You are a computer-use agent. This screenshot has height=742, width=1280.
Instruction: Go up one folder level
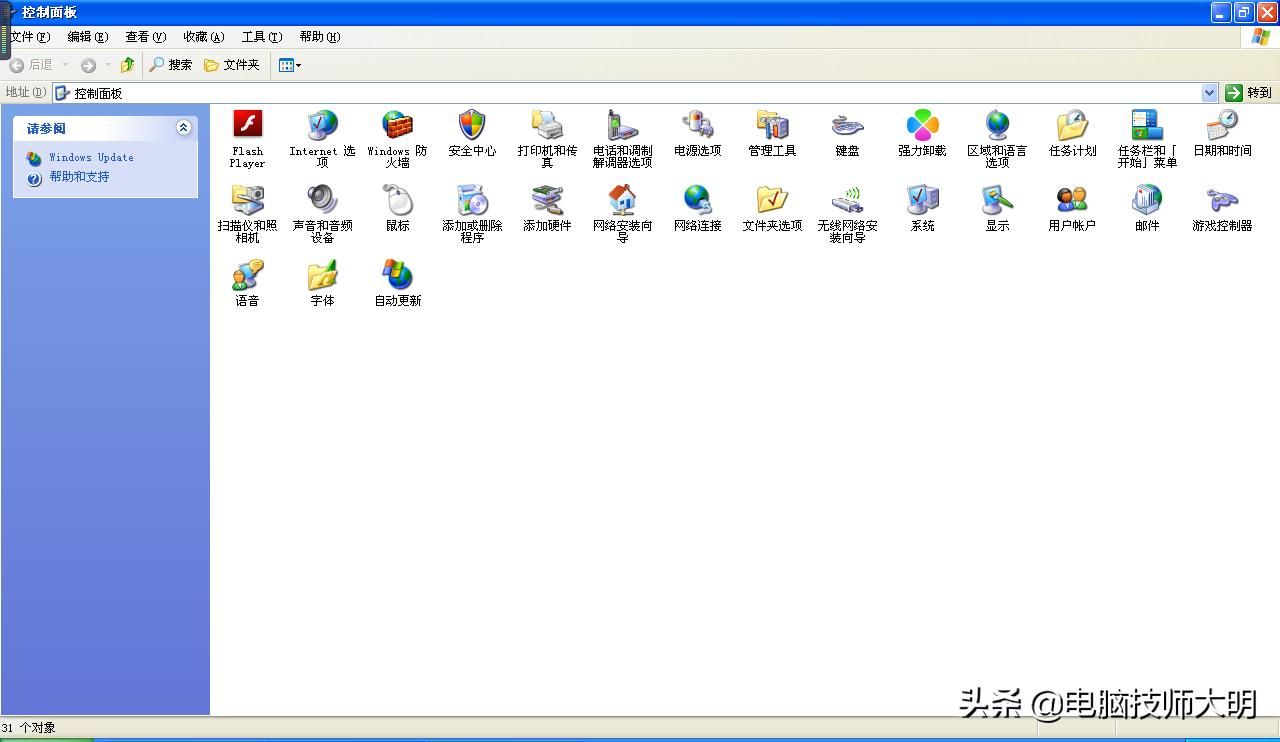[127, 65]
